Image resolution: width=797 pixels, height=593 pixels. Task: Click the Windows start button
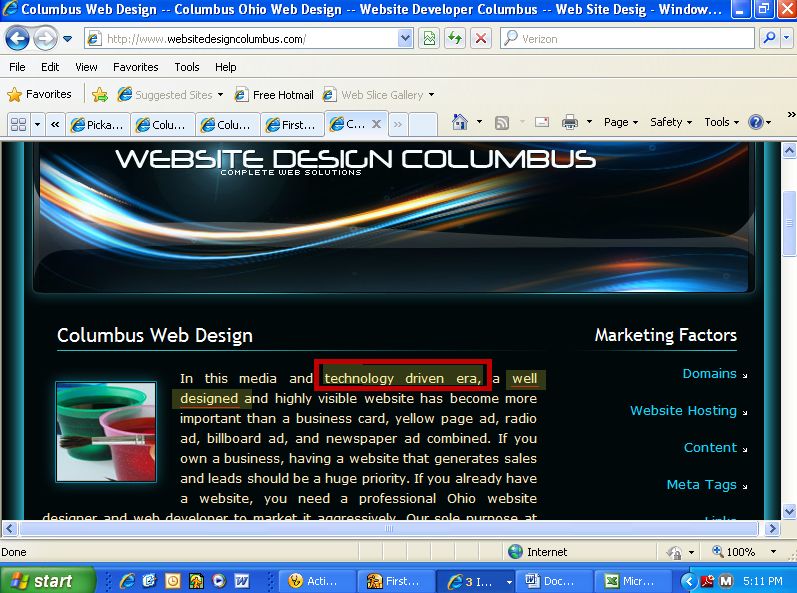click(47, 580)
